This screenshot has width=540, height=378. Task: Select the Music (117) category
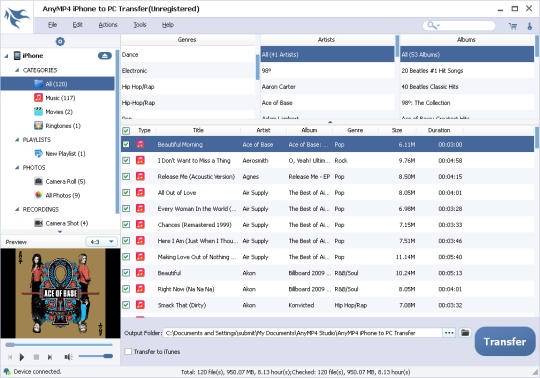tap(60, 98)
